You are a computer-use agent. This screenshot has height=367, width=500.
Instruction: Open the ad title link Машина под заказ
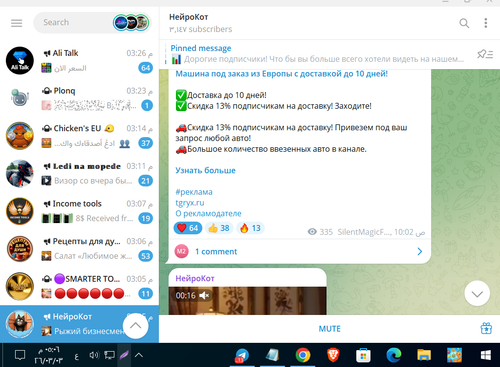pyautogui.click(x=282, y=74)
